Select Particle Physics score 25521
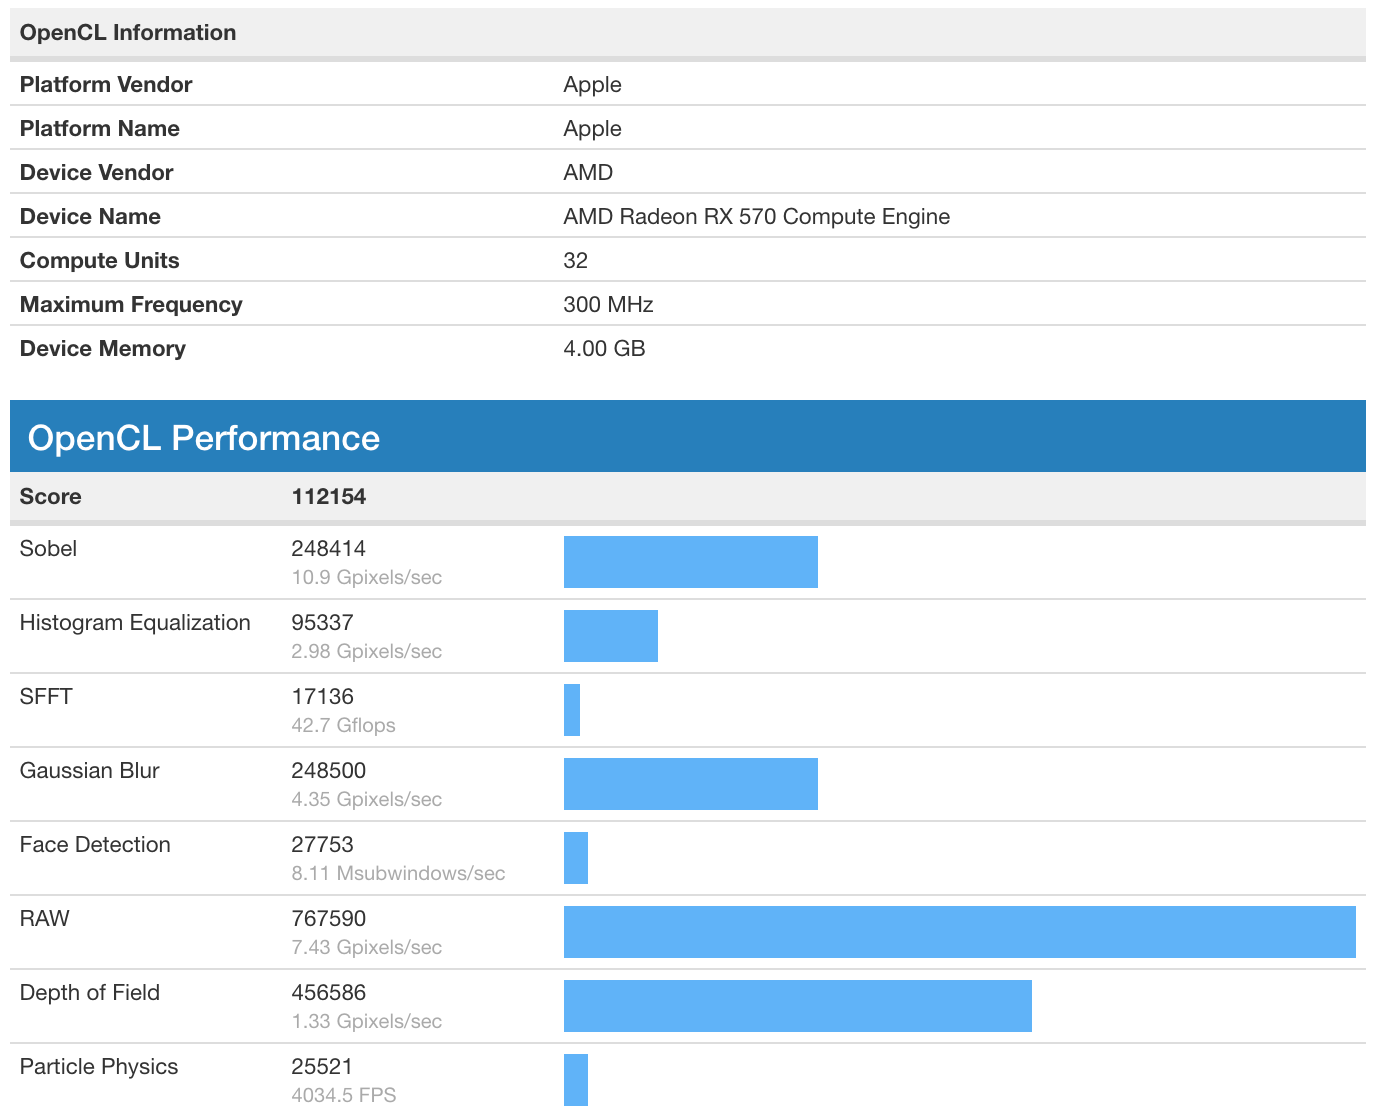The image size is (1376, 1114). click(323, 1066)
